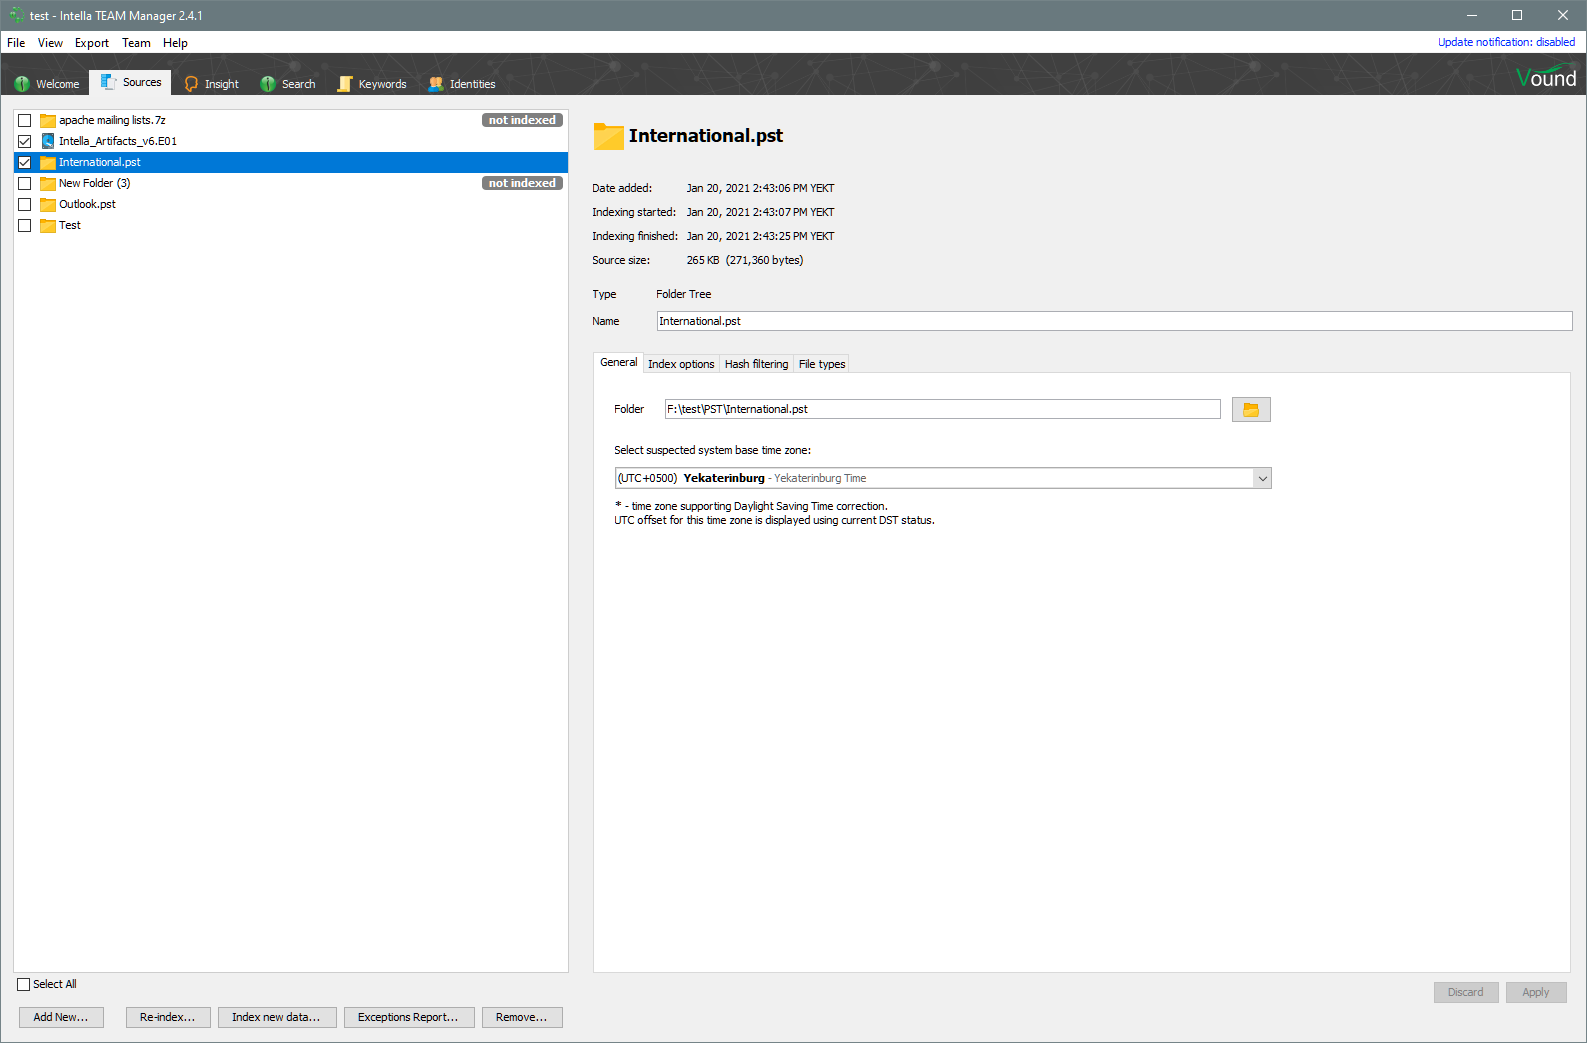Enable the apache mailing lists.7z checkbox
The width and height of the screenshot is (1587, 1043).
click(25, 120)
